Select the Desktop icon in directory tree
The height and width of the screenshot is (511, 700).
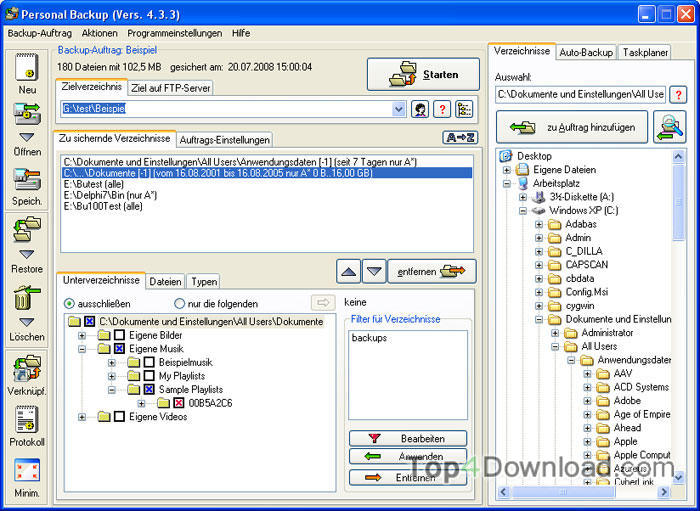(x=506, y=156)
